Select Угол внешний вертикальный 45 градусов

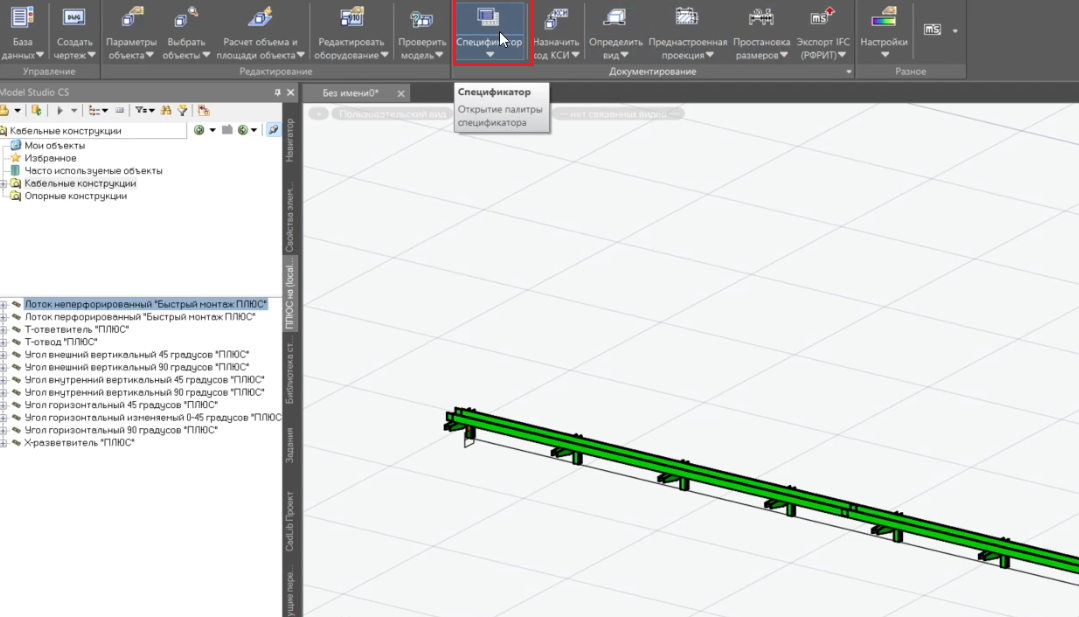pos(136,355)
